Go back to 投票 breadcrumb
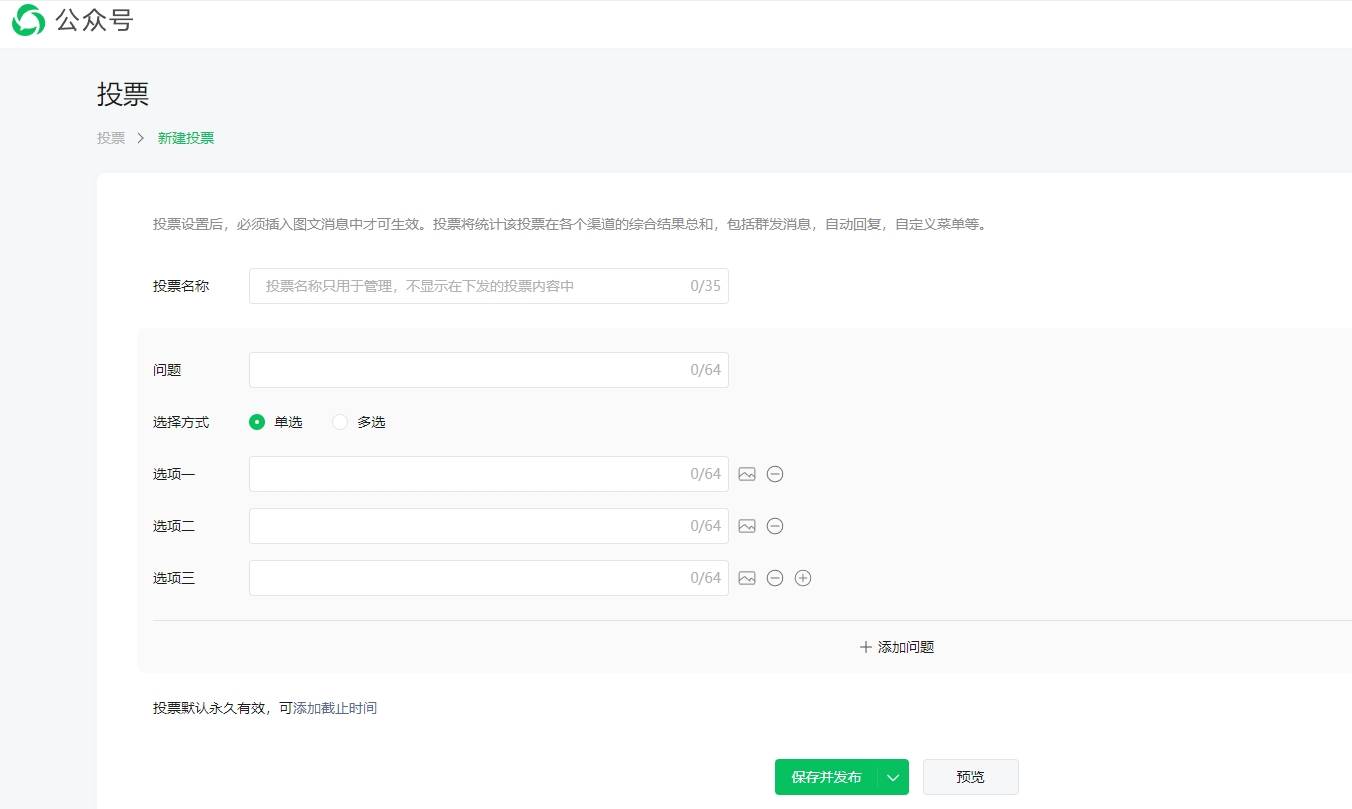Image resolution: width=1352 pixels, height=809 pixels. (111, 138)
